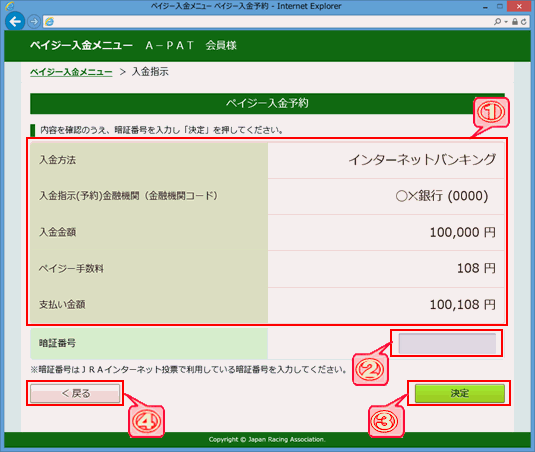
Task: Click the refresh icon in address bar
Action: click(x=523, y=22)
